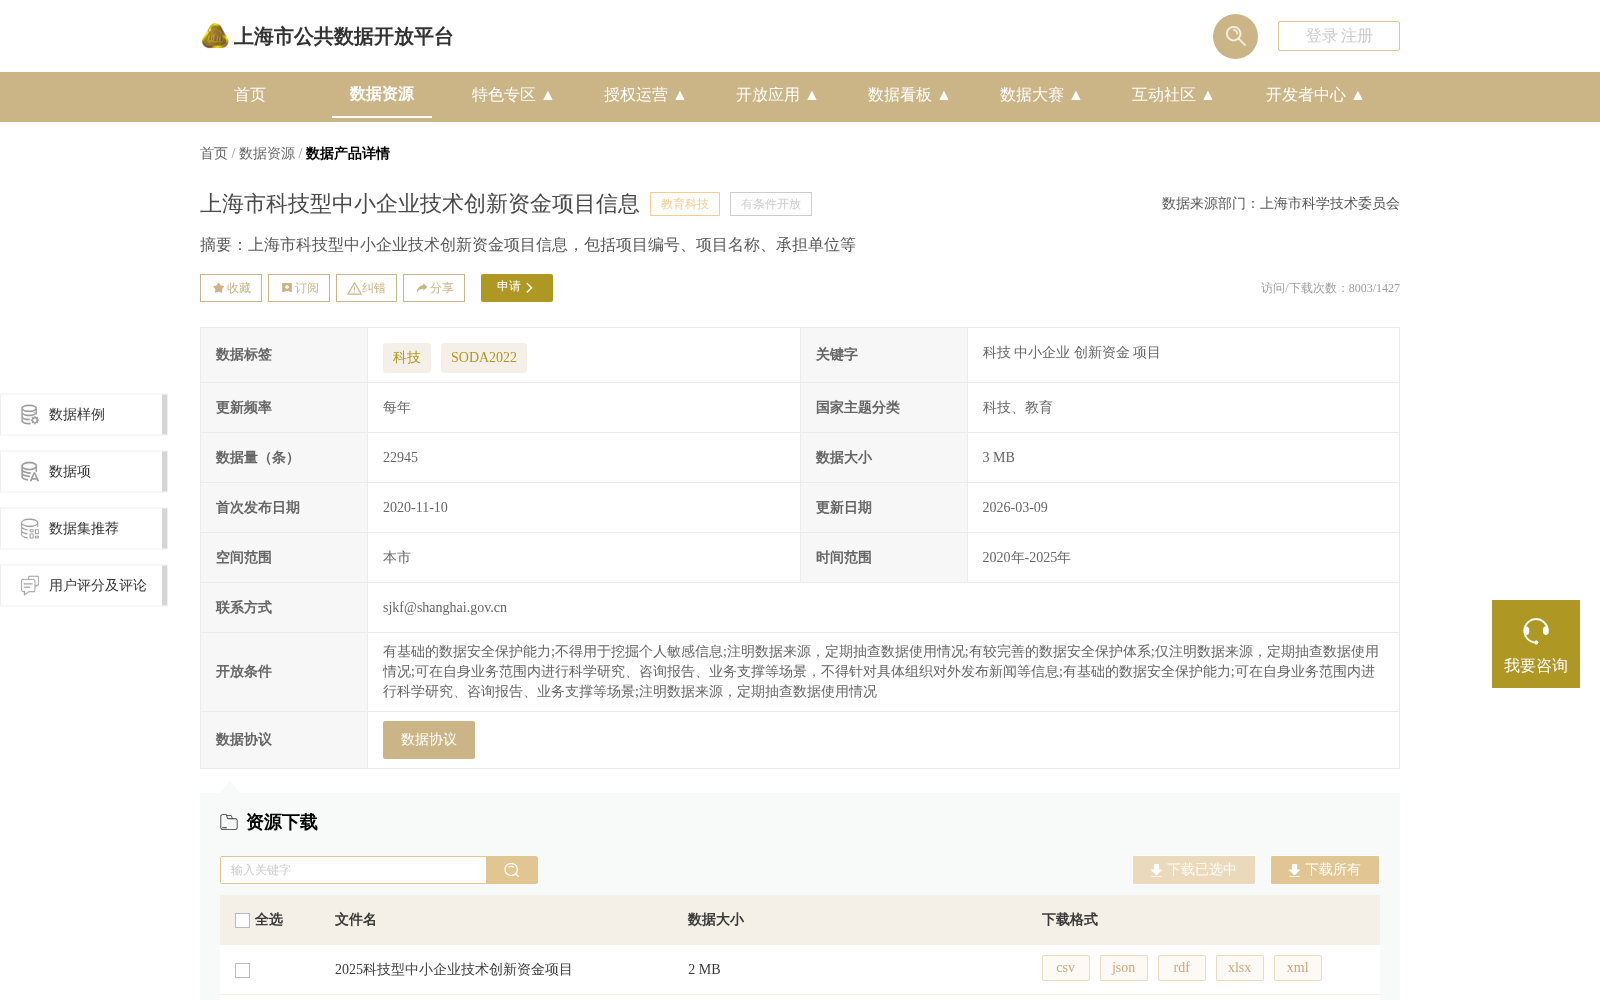Go to 首页 in navigation bar
1600x1000 pixels.
pos(250,95)
